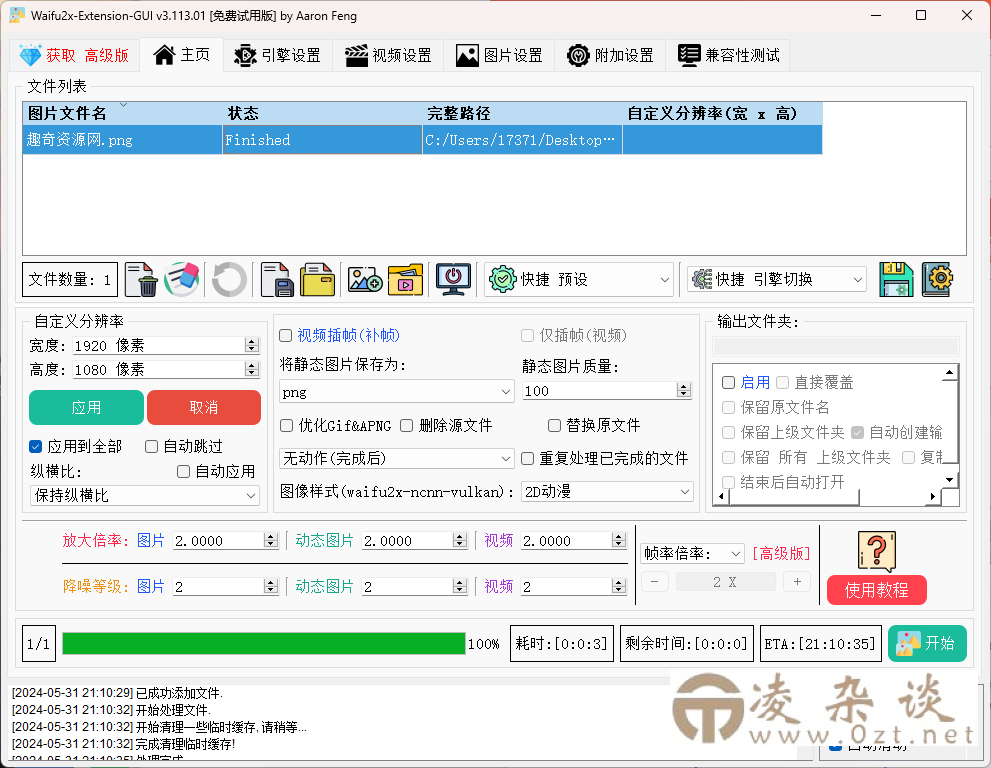This screenshot has width=991, height=768.
Task: Click the book with gear icon
Action: click(937, 279)
